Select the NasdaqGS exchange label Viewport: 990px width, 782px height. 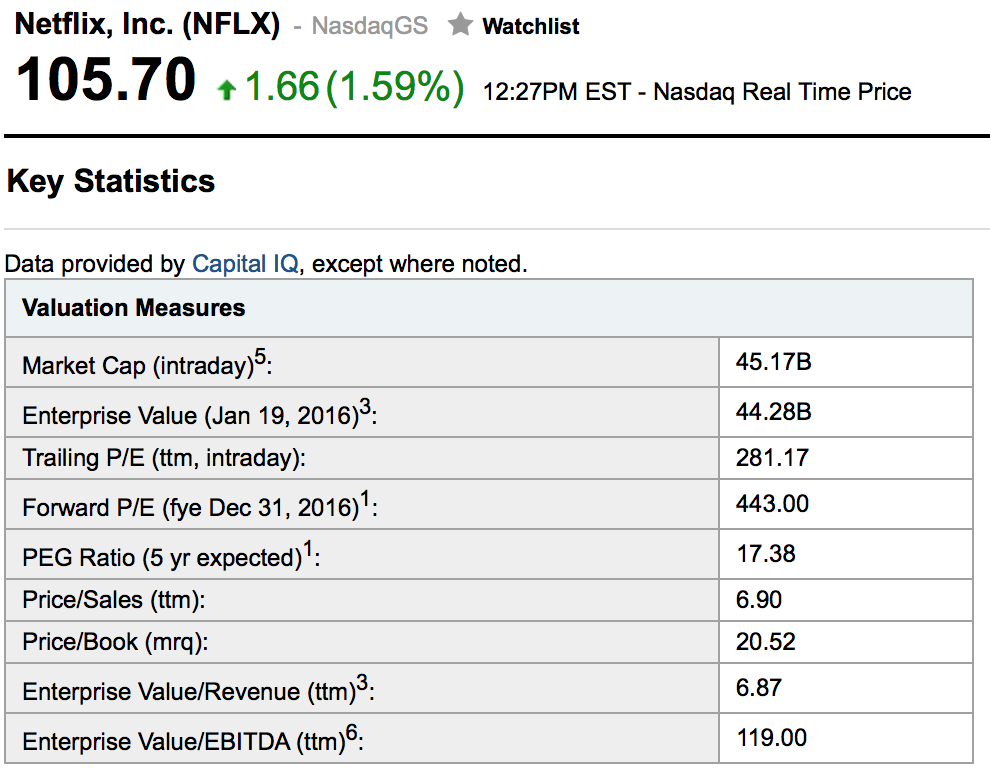[369, 26]
